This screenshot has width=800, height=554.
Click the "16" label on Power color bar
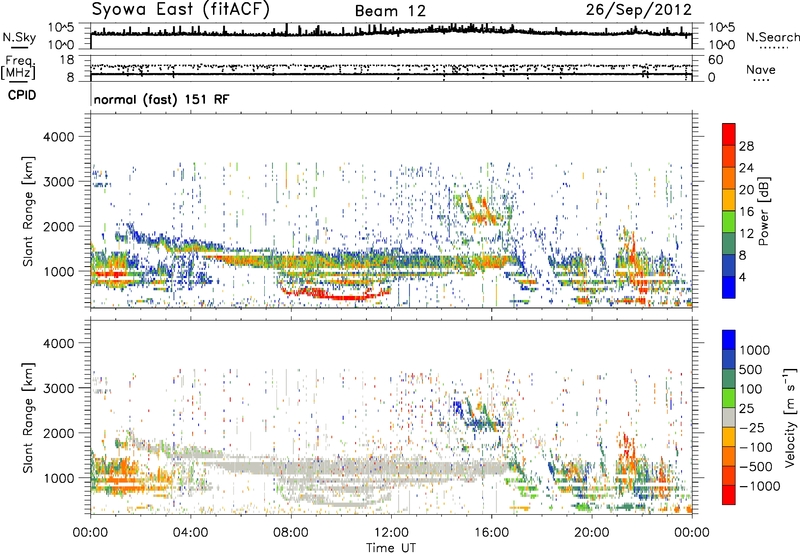[x=746, y=212]
